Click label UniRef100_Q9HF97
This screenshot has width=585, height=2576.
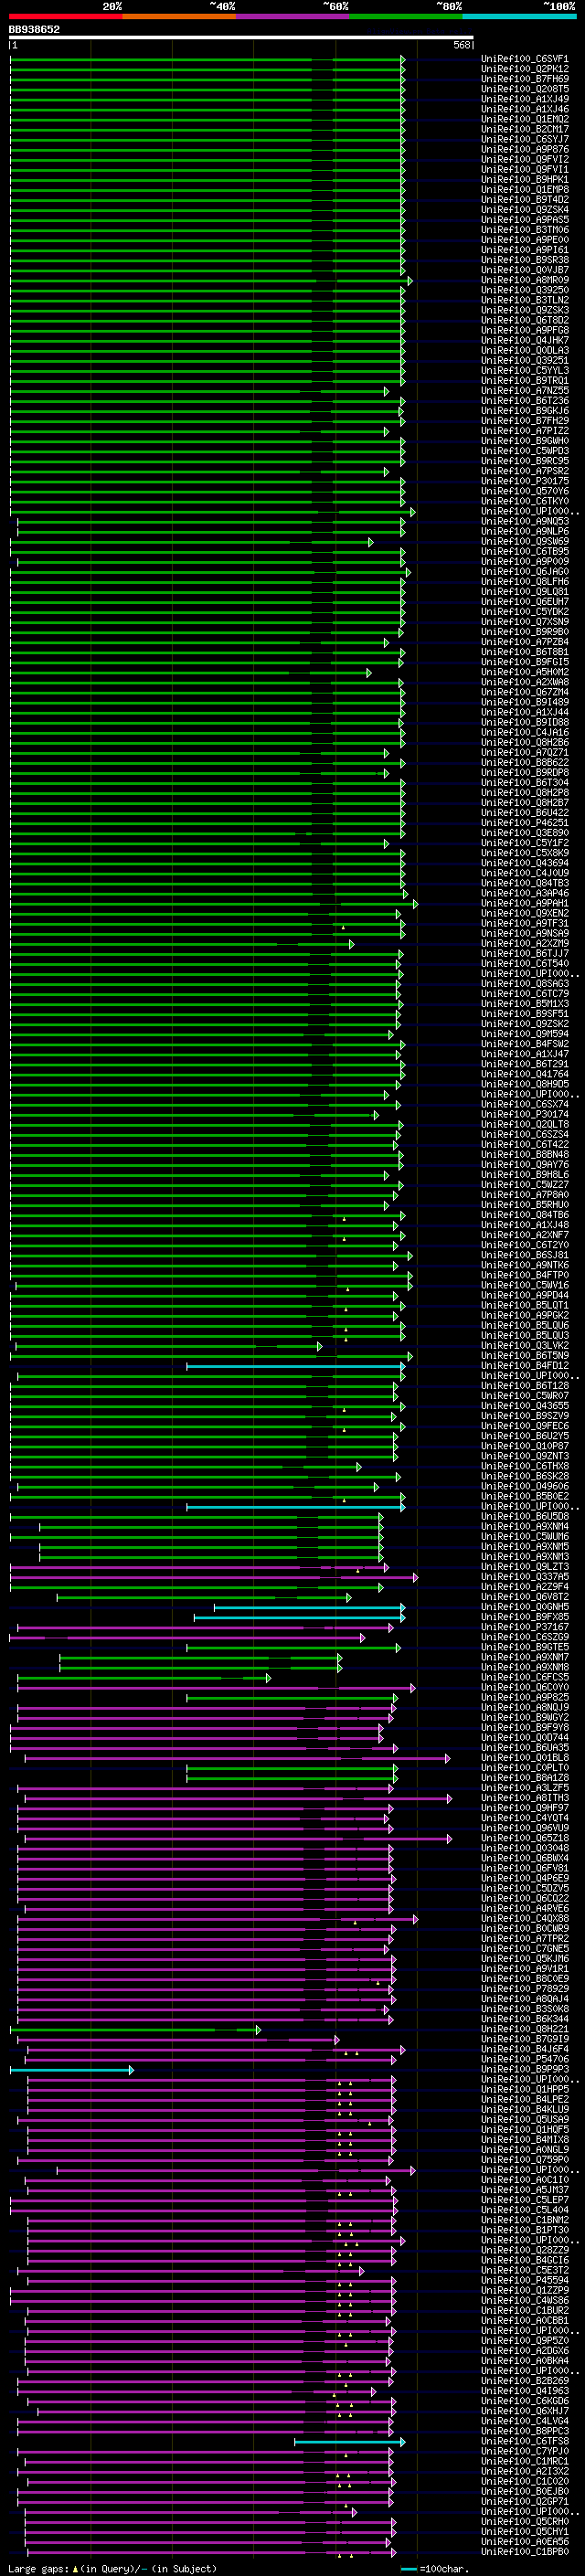coord(525,1808)
